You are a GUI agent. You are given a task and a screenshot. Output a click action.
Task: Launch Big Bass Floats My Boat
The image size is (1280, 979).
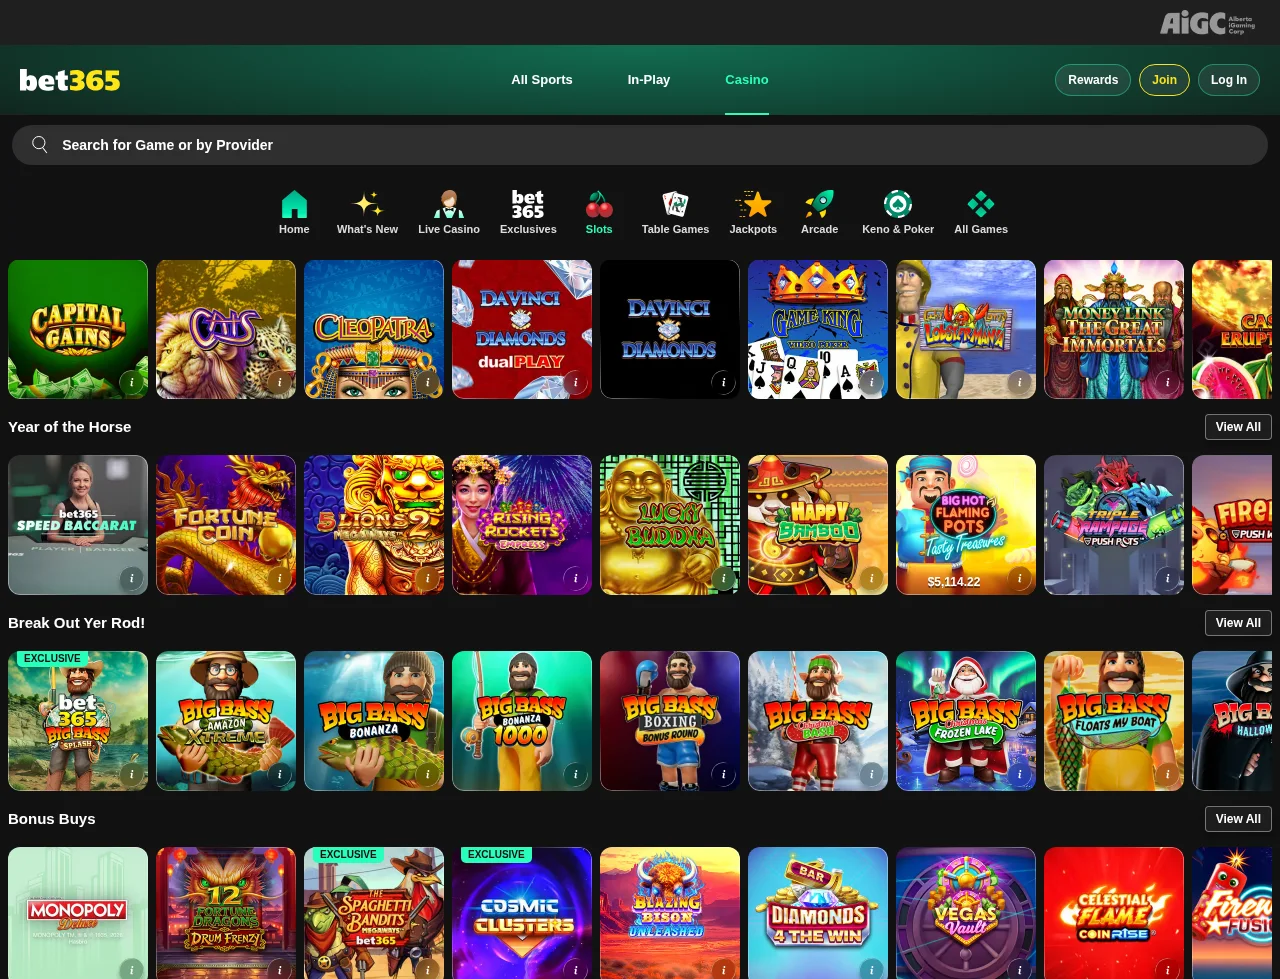click(1114, 721)
